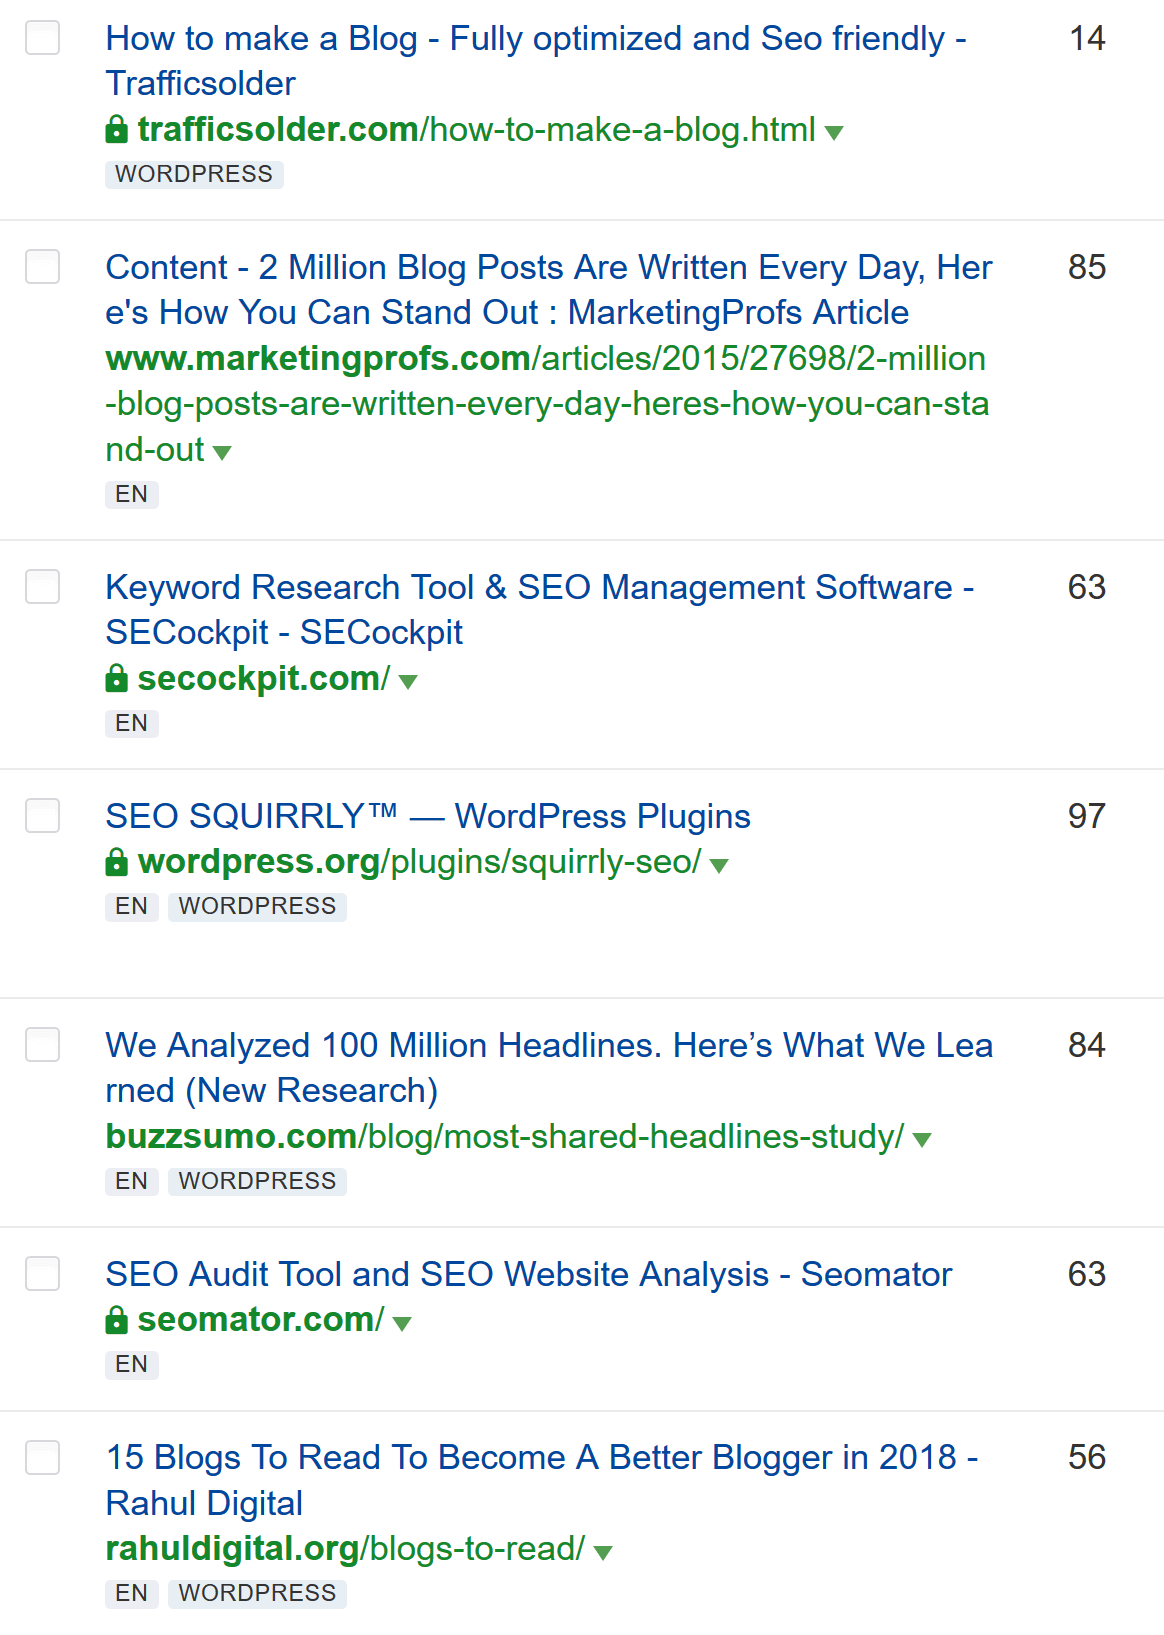This screenshot has height=1635, width=1164.
Task: Open 'SEO Audit Tool' Seomator title link
Action: [528, 1274]
